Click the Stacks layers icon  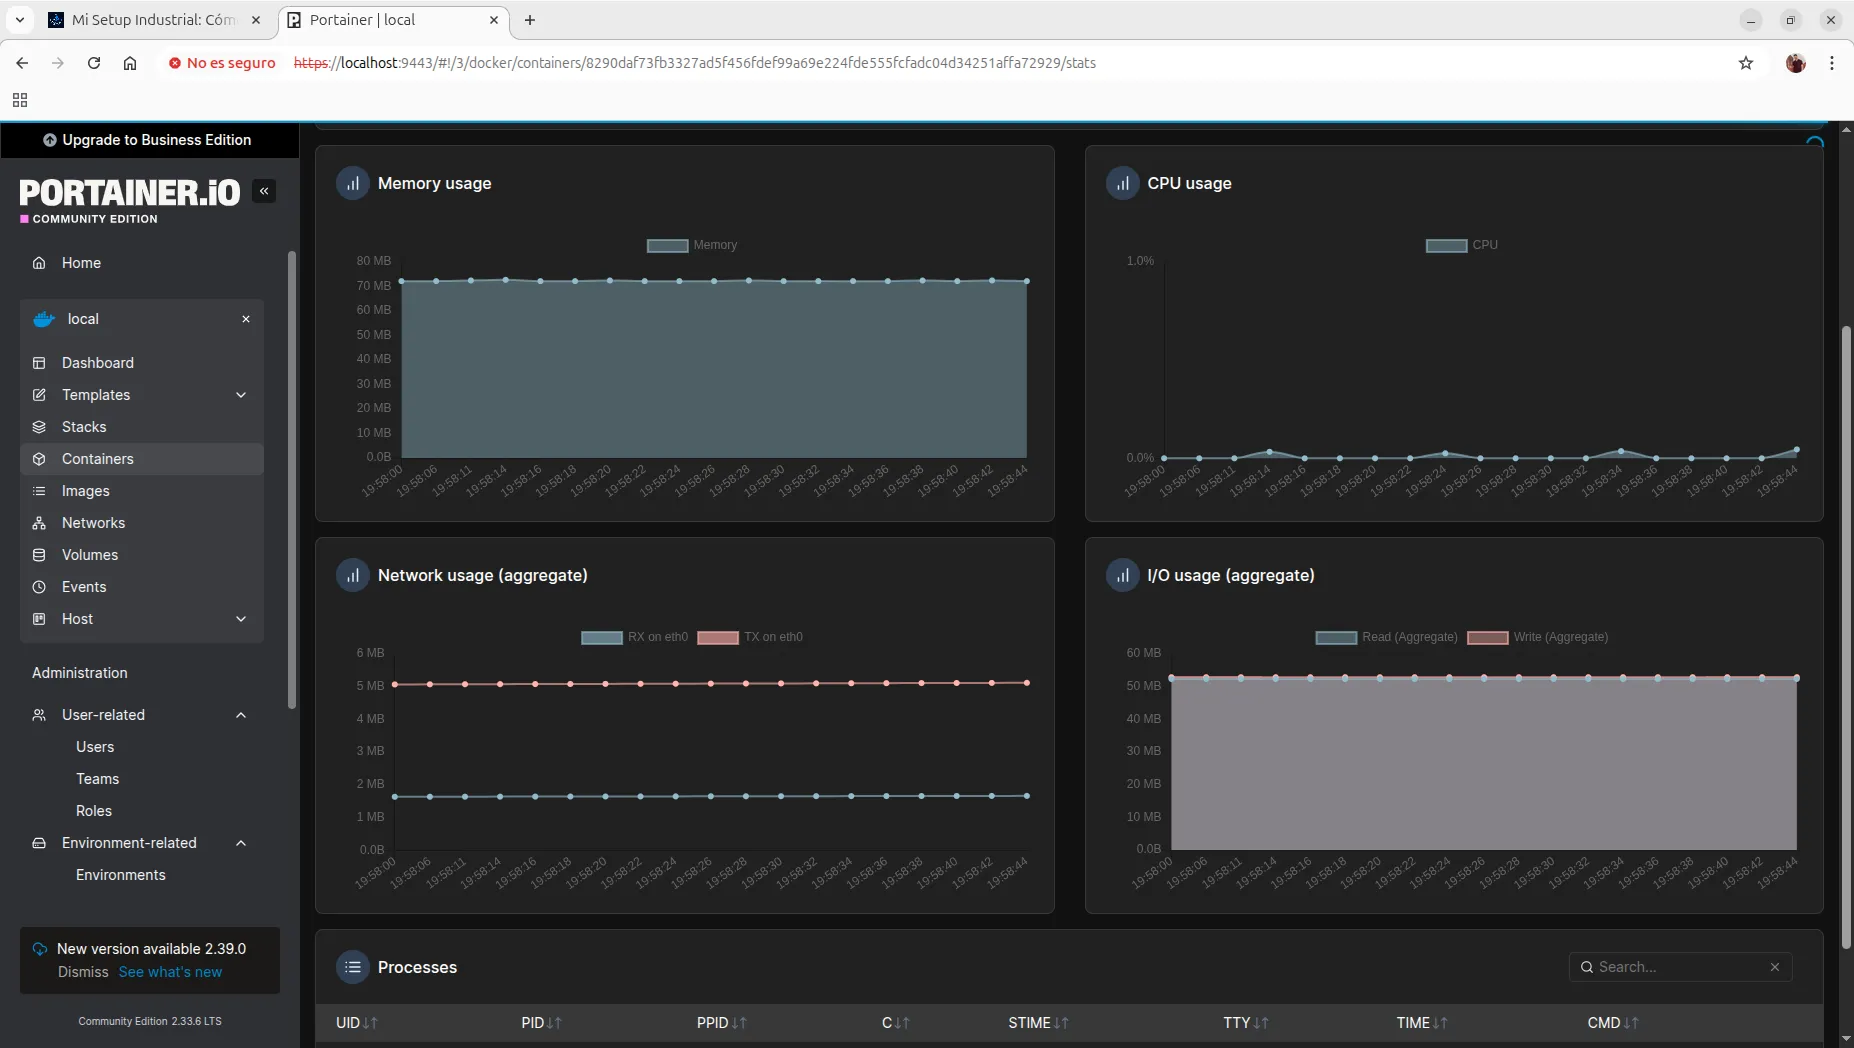[x=39, y=427]
